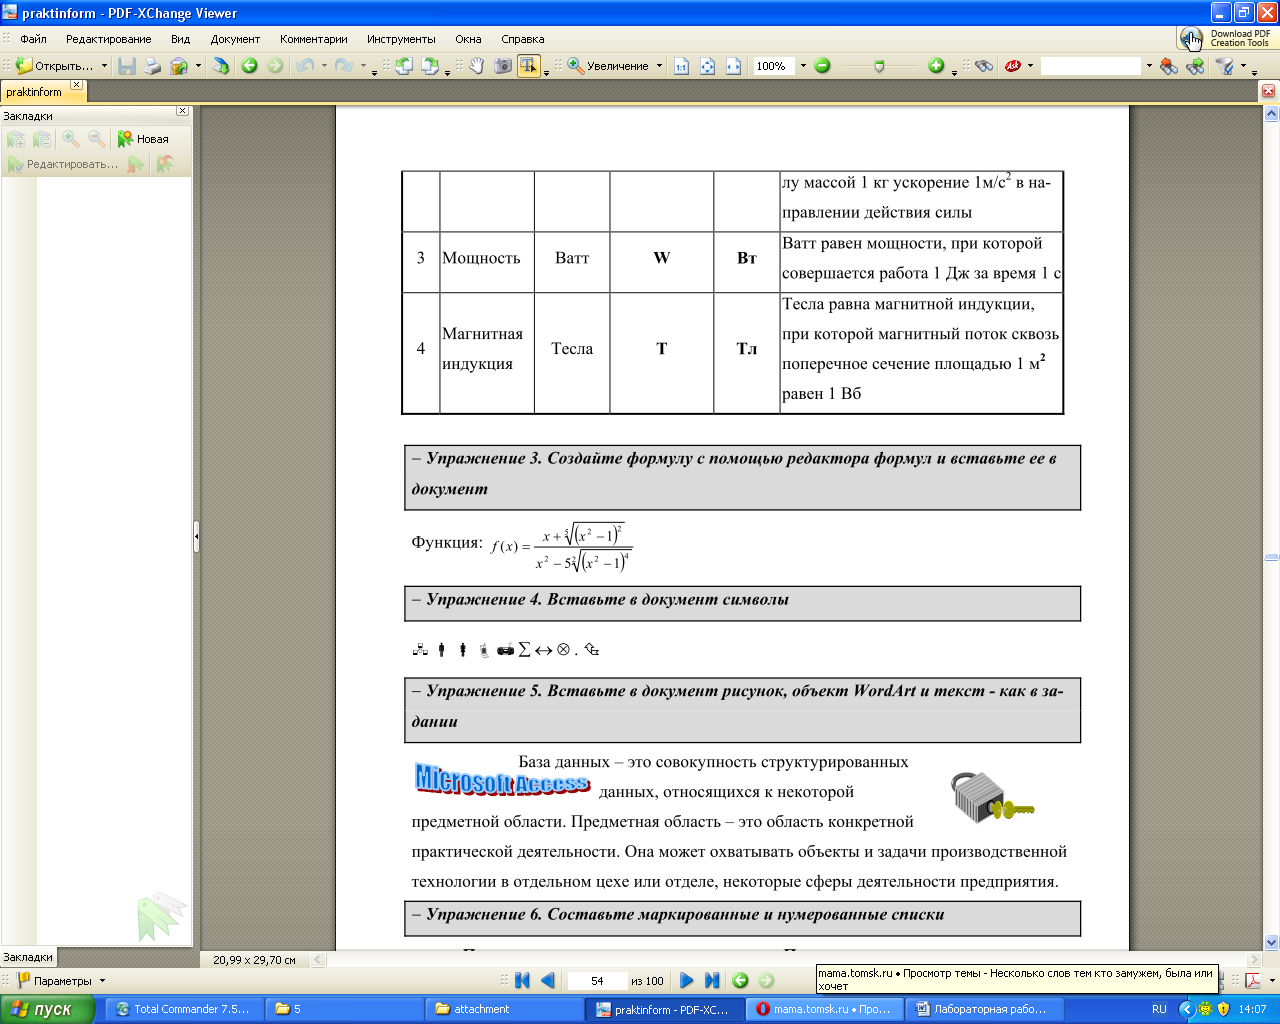Select the Snapshot camera tool
This screenshot has width=1280, height=1024.
point(503,66)
